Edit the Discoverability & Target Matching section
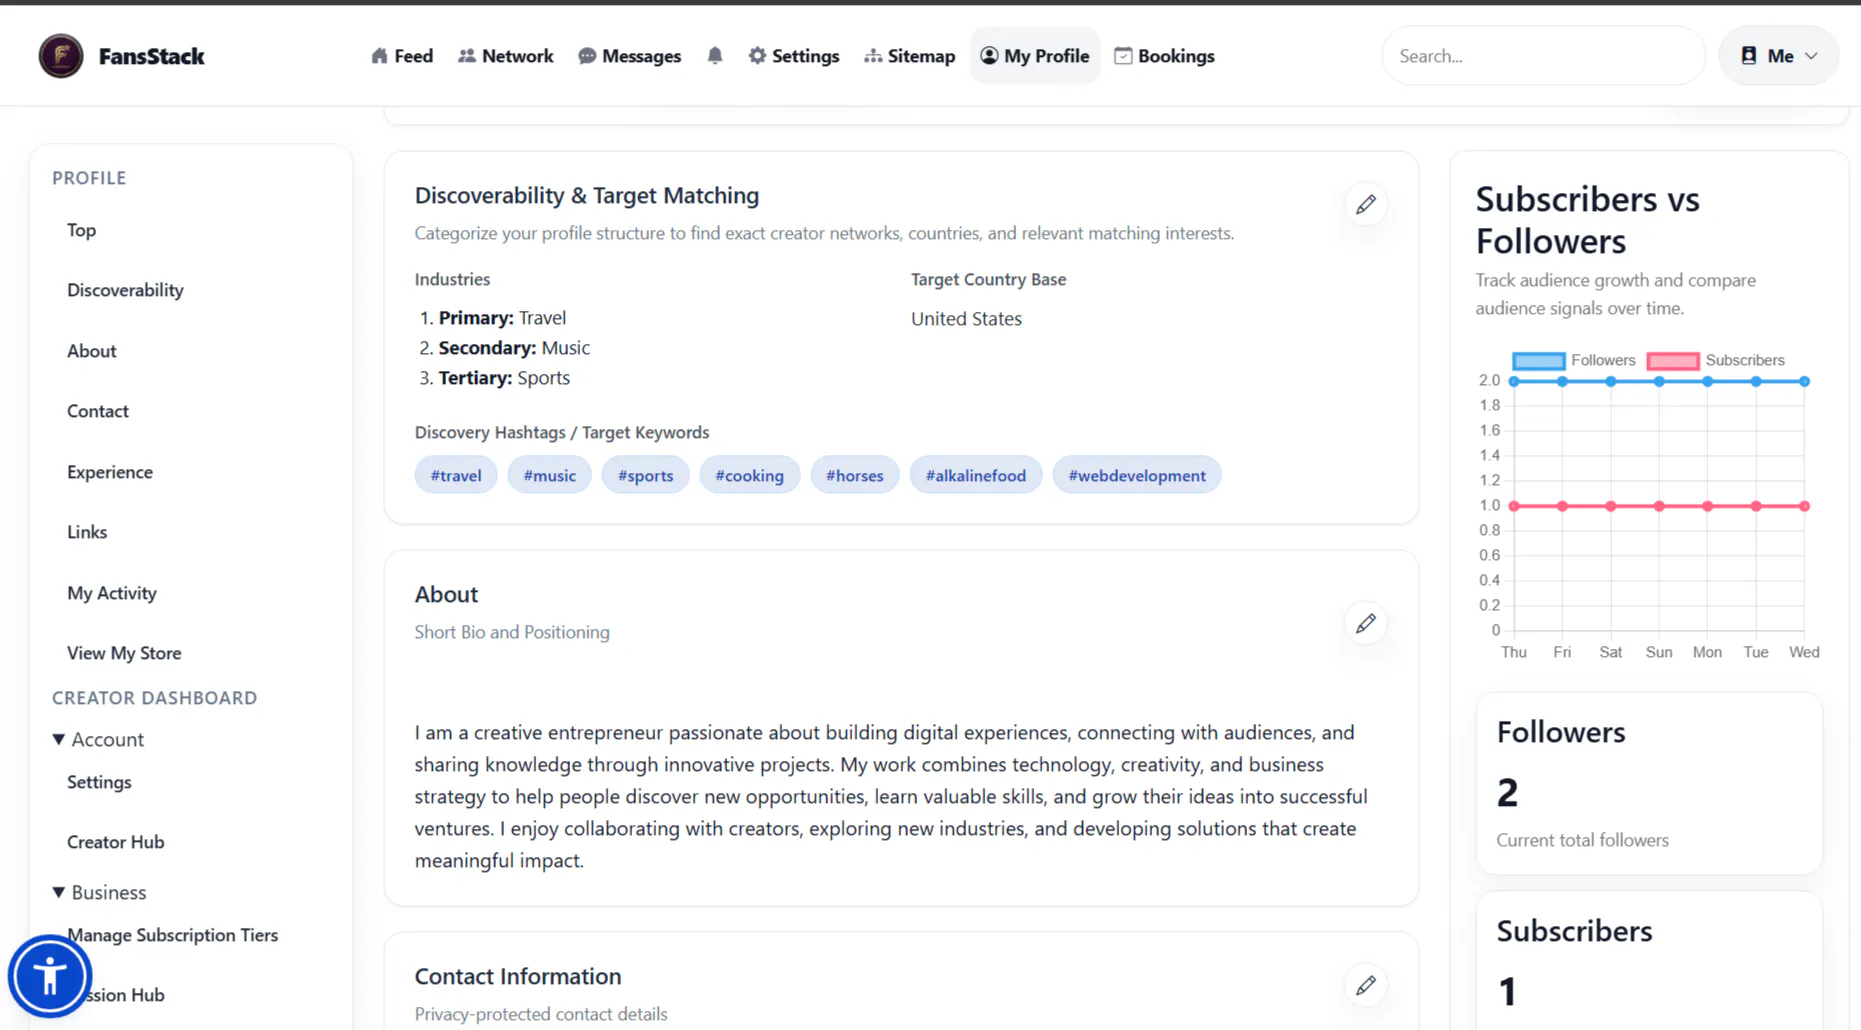Viewport: 1861px width, 1030px height. (x=1366, y=204)
